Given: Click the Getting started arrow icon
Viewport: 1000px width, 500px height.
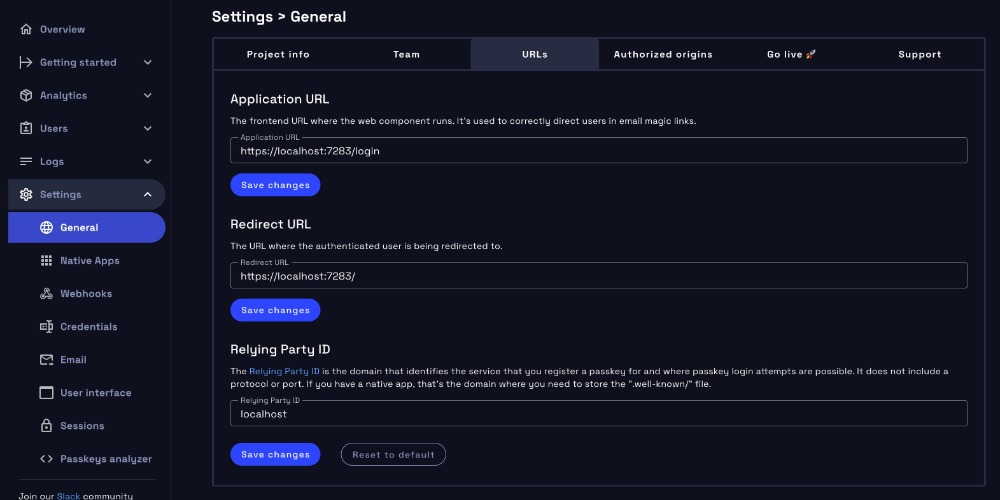Looking at the screenshot, I should pos(26,62).
